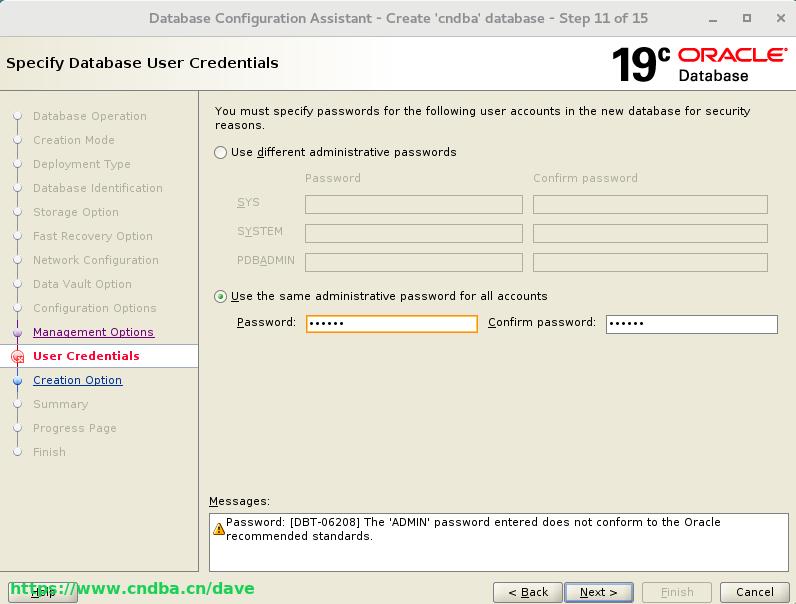This screenshot has width=796, height=604.
Task: Go to the Next step
Action: [599, 592]
